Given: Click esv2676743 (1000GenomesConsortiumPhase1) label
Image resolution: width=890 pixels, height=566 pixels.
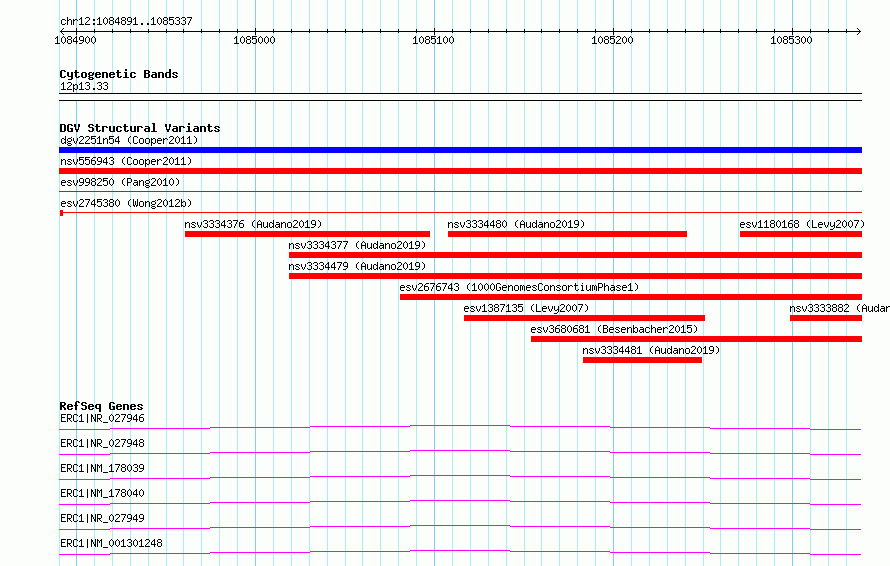Looking at the screenshot, I should pos(519,287).
